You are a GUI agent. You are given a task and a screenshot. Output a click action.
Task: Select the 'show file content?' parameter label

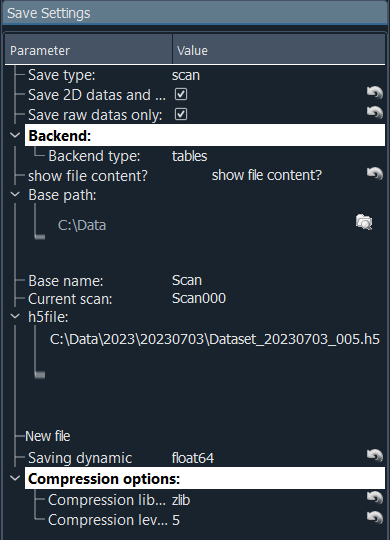(x=88, y=176)
